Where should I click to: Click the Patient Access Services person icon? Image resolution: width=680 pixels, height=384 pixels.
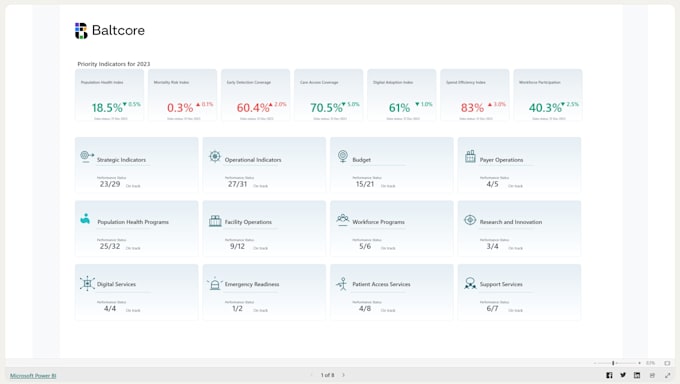tap(342, 284)
